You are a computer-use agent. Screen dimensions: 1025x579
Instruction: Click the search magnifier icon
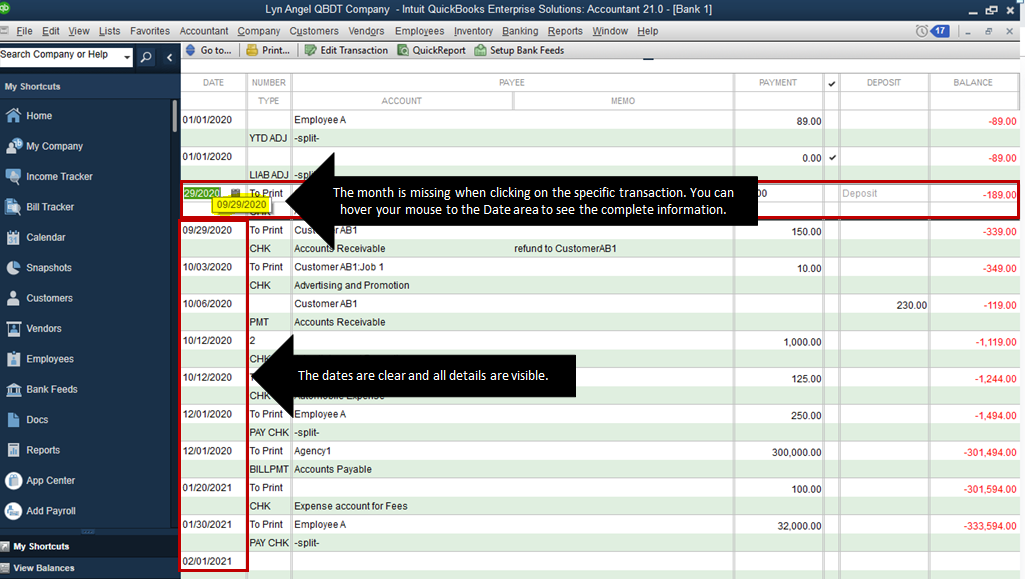(146, 58)
